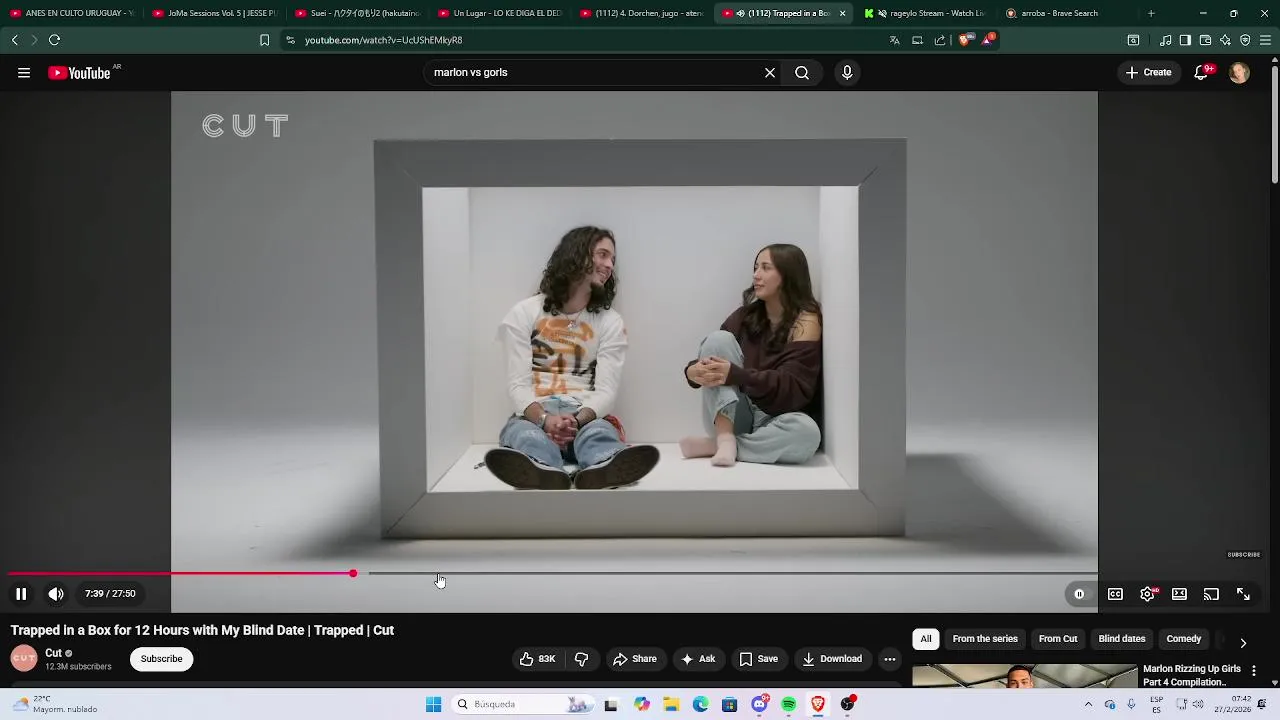Select the 'From the series' chip

click(x=985, y=639)
